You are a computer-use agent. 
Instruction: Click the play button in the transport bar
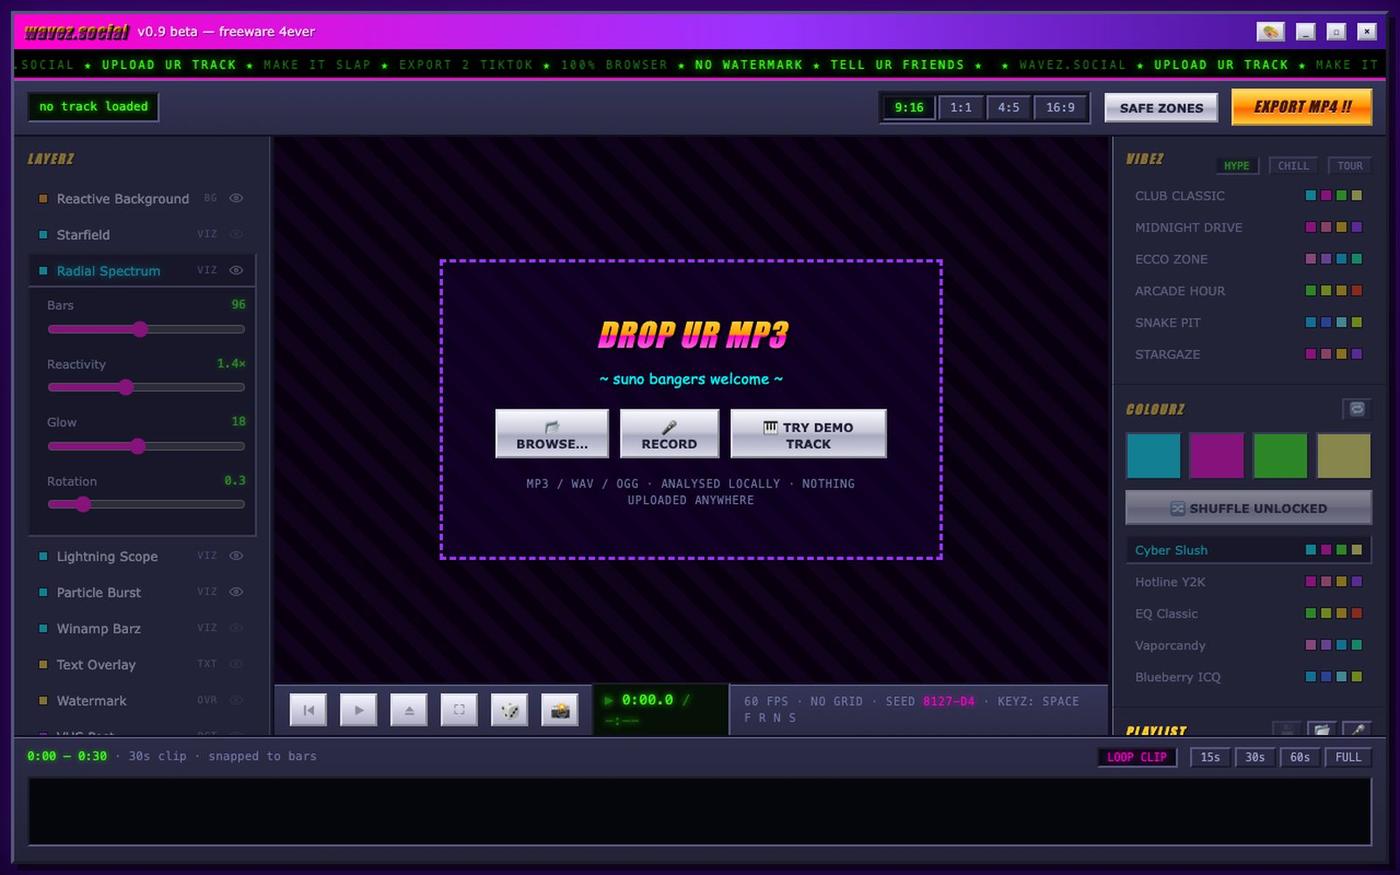(x=358, y=710)
